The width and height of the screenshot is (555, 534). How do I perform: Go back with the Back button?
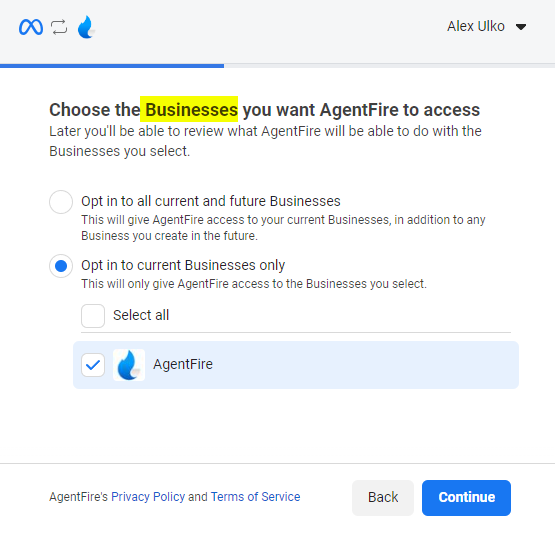383,498
